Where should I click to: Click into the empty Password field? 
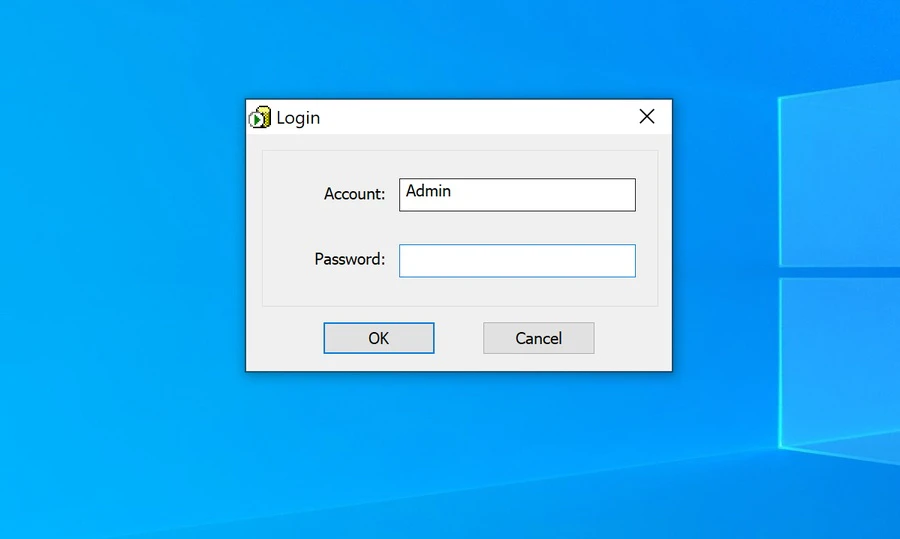(x=517, y=261)
